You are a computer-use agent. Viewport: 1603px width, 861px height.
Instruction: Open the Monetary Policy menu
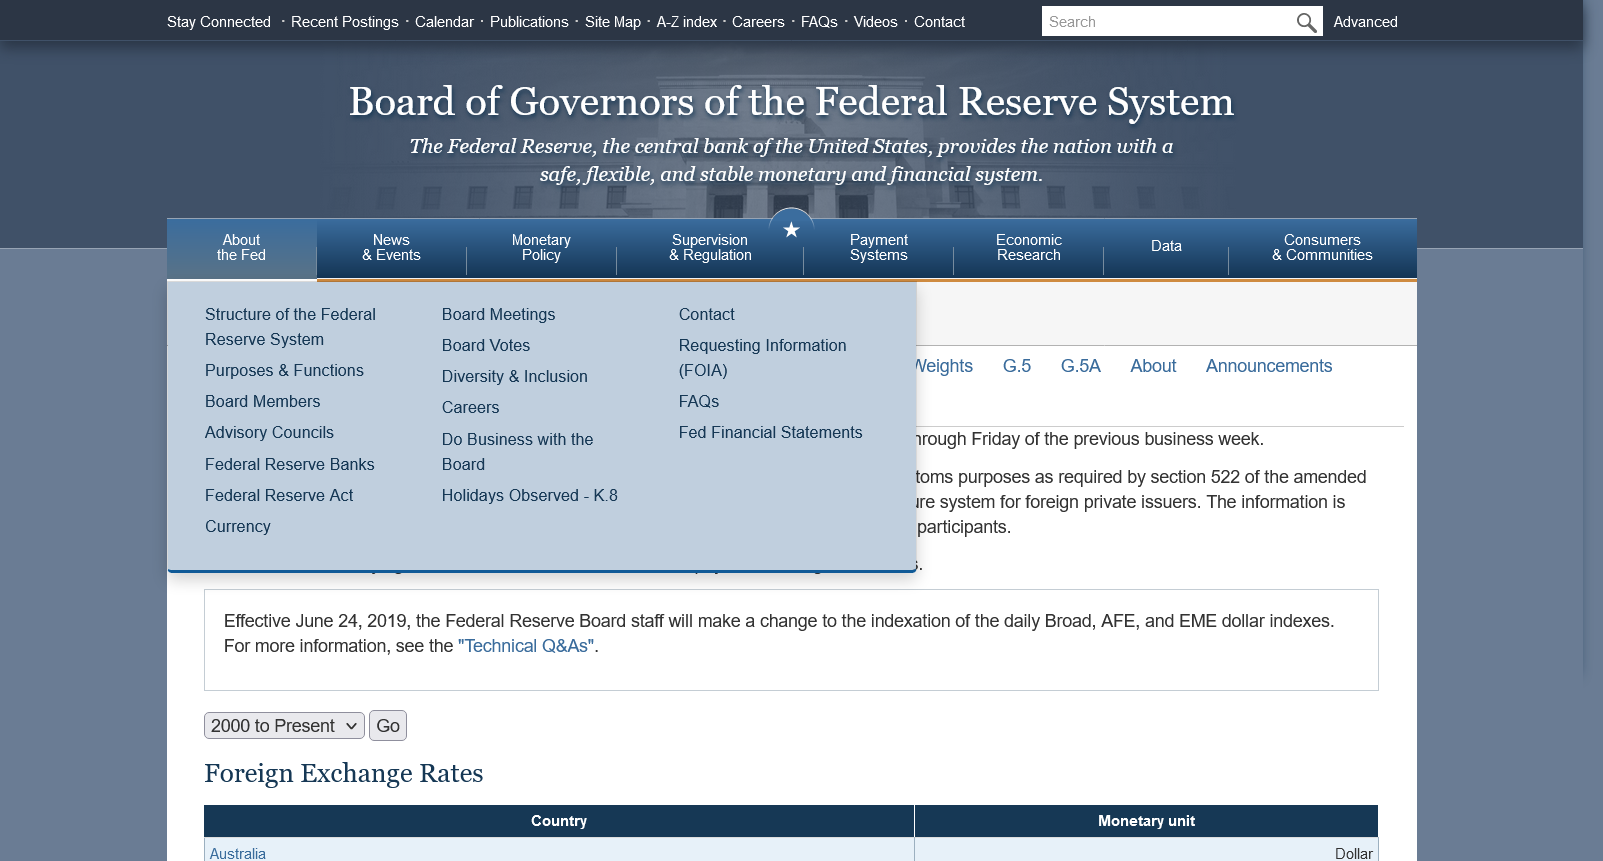pyautogui.click(x=541, y=248)
